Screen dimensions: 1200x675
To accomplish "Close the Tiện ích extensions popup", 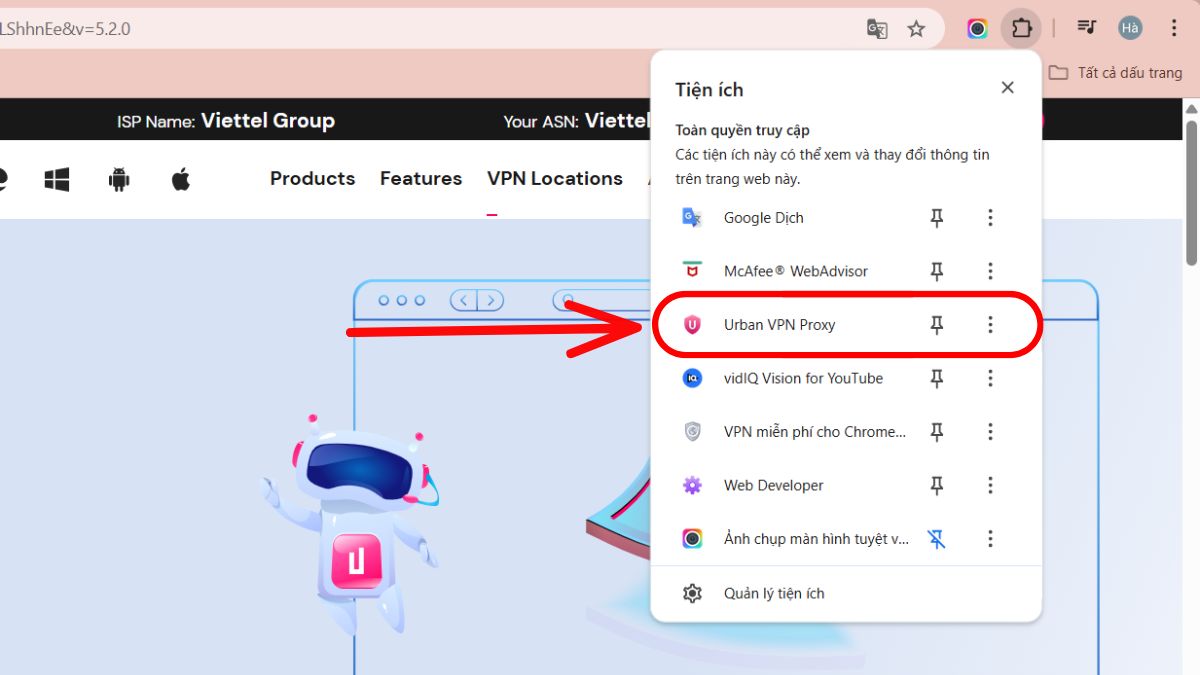I will click(1007, 88).
